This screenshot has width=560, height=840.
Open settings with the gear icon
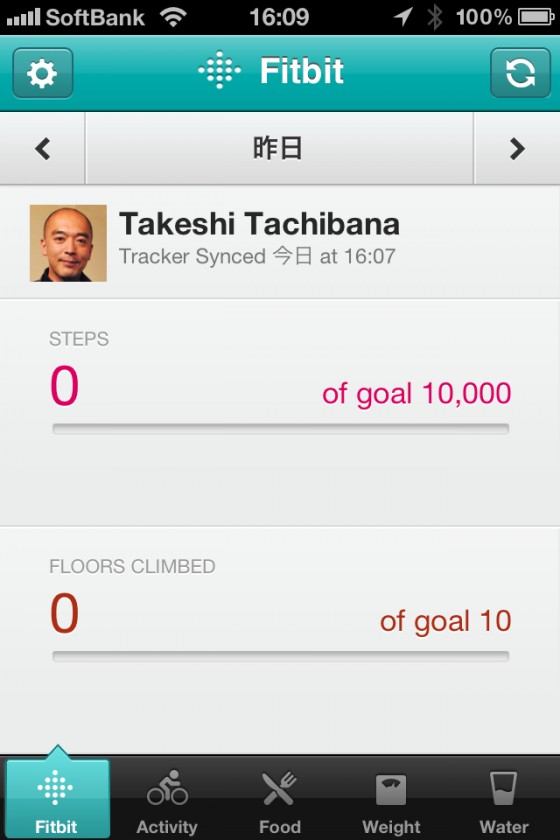click(x=43, y=73)
